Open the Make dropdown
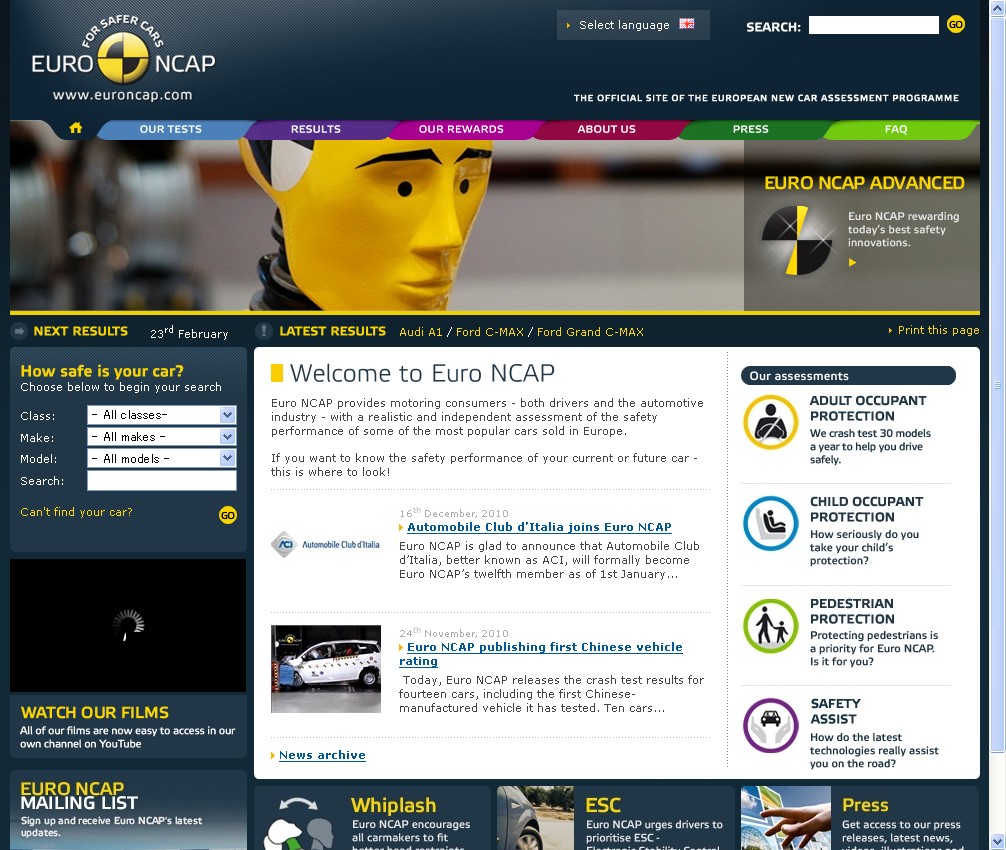 click(162, 437)
